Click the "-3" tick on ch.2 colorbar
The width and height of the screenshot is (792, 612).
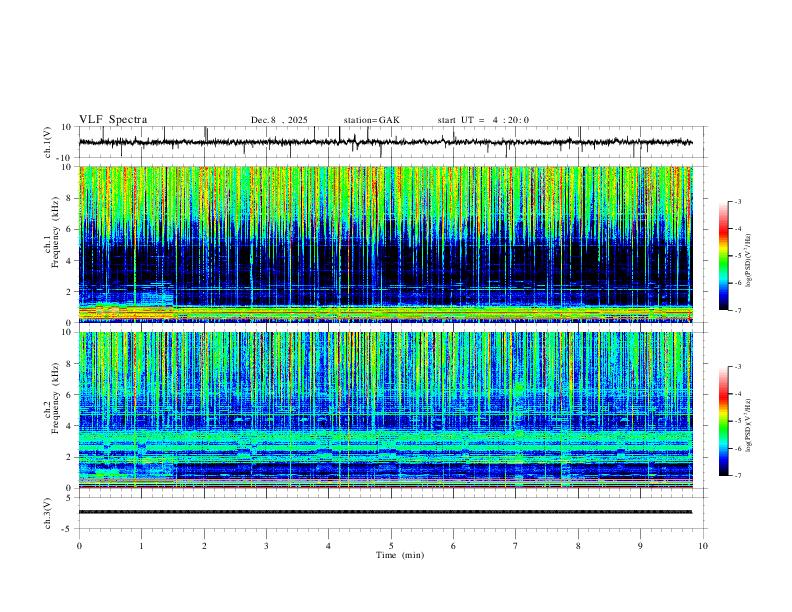coord(738,367)
